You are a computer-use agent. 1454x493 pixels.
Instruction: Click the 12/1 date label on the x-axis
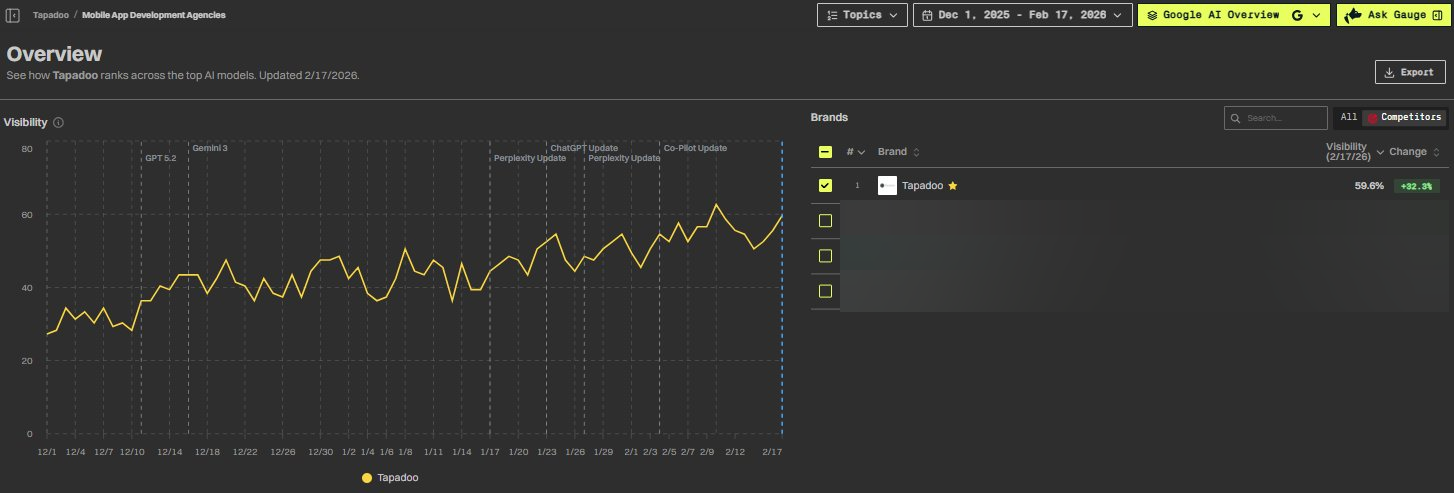click(x=47, y=452)
